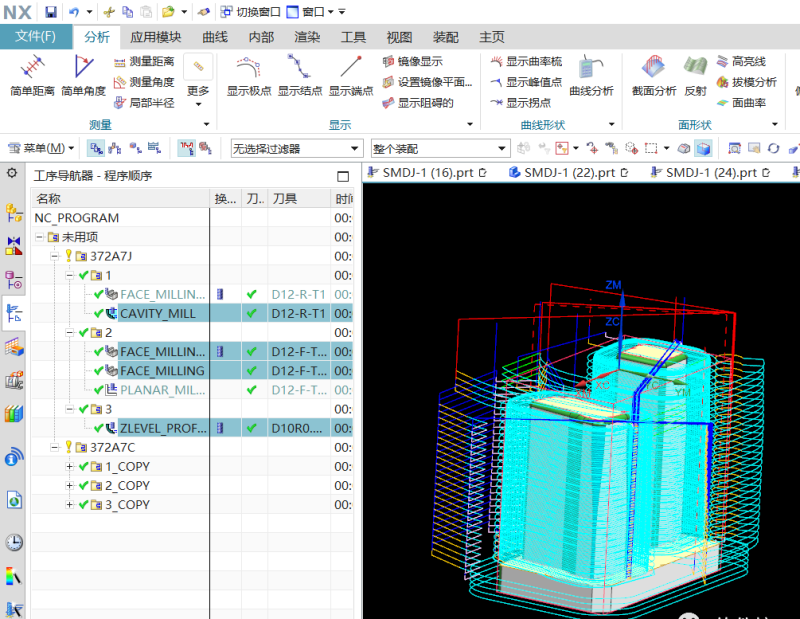Viewport: 800px width, 619px height.
Task: Expand the 3_COPY group
Action: (x=69, y=505)
